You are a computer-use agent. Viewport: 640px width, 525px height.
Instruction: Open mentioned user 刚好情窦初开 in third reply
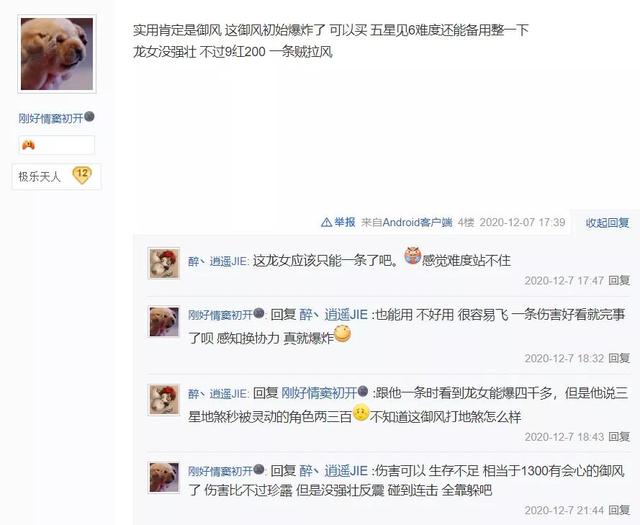(x=319, y=393)
